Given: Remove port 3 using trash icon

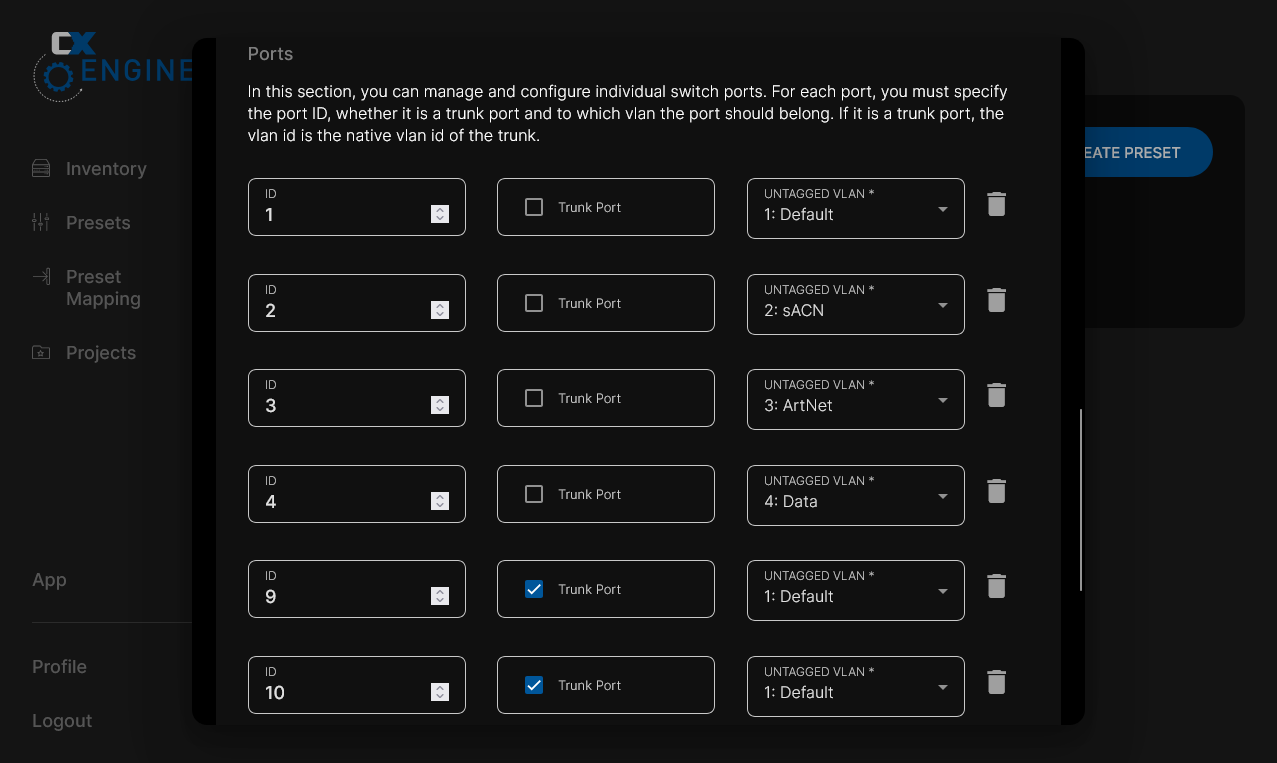Looking at the screenshot, I should pyautogui.click(x=996, y=395).
